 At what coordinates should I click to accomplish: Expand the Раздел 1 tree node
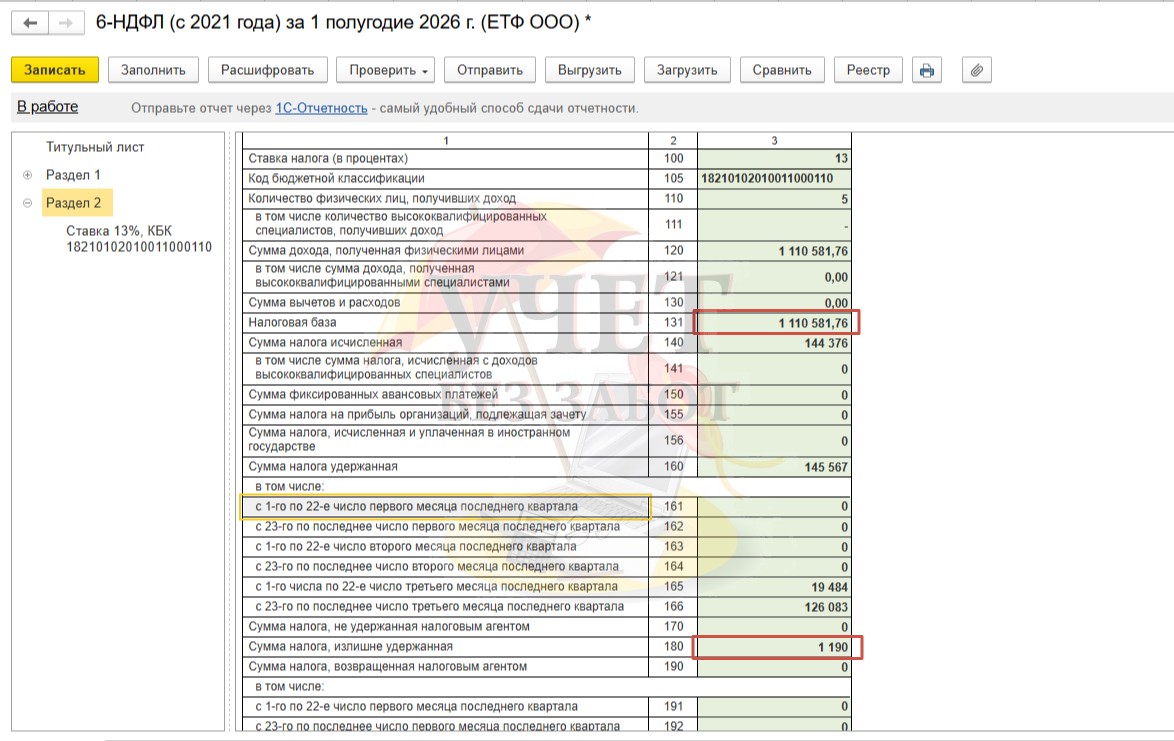point(28,175)
